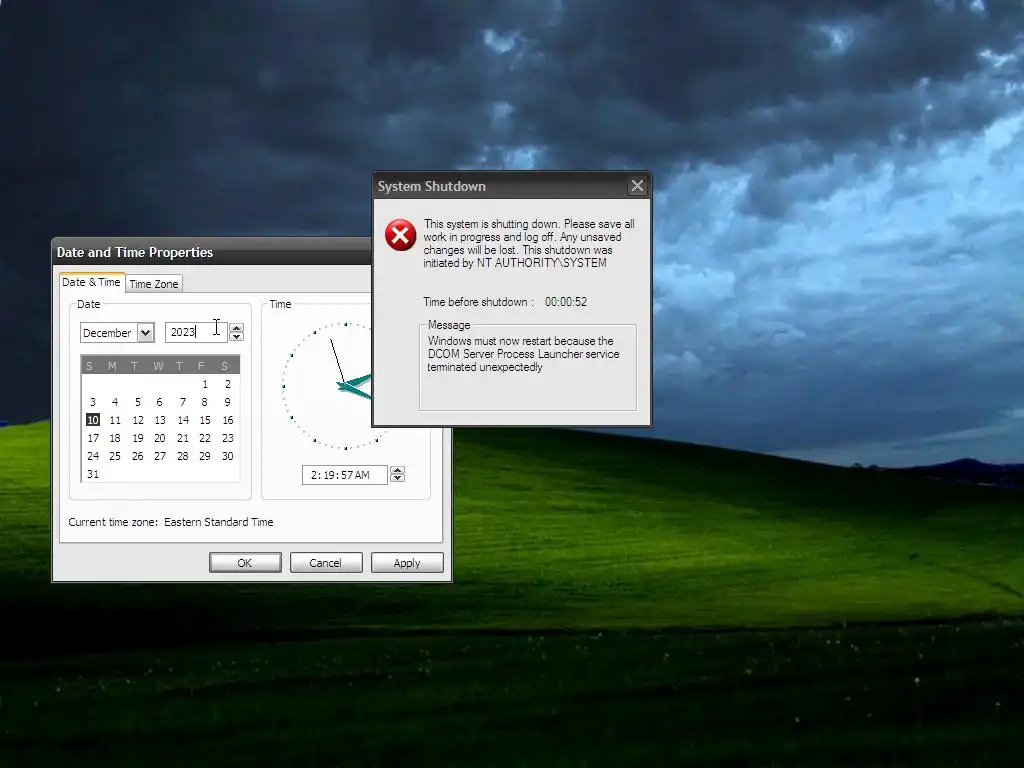Select day 6 in the calendar

click(160, 402)
